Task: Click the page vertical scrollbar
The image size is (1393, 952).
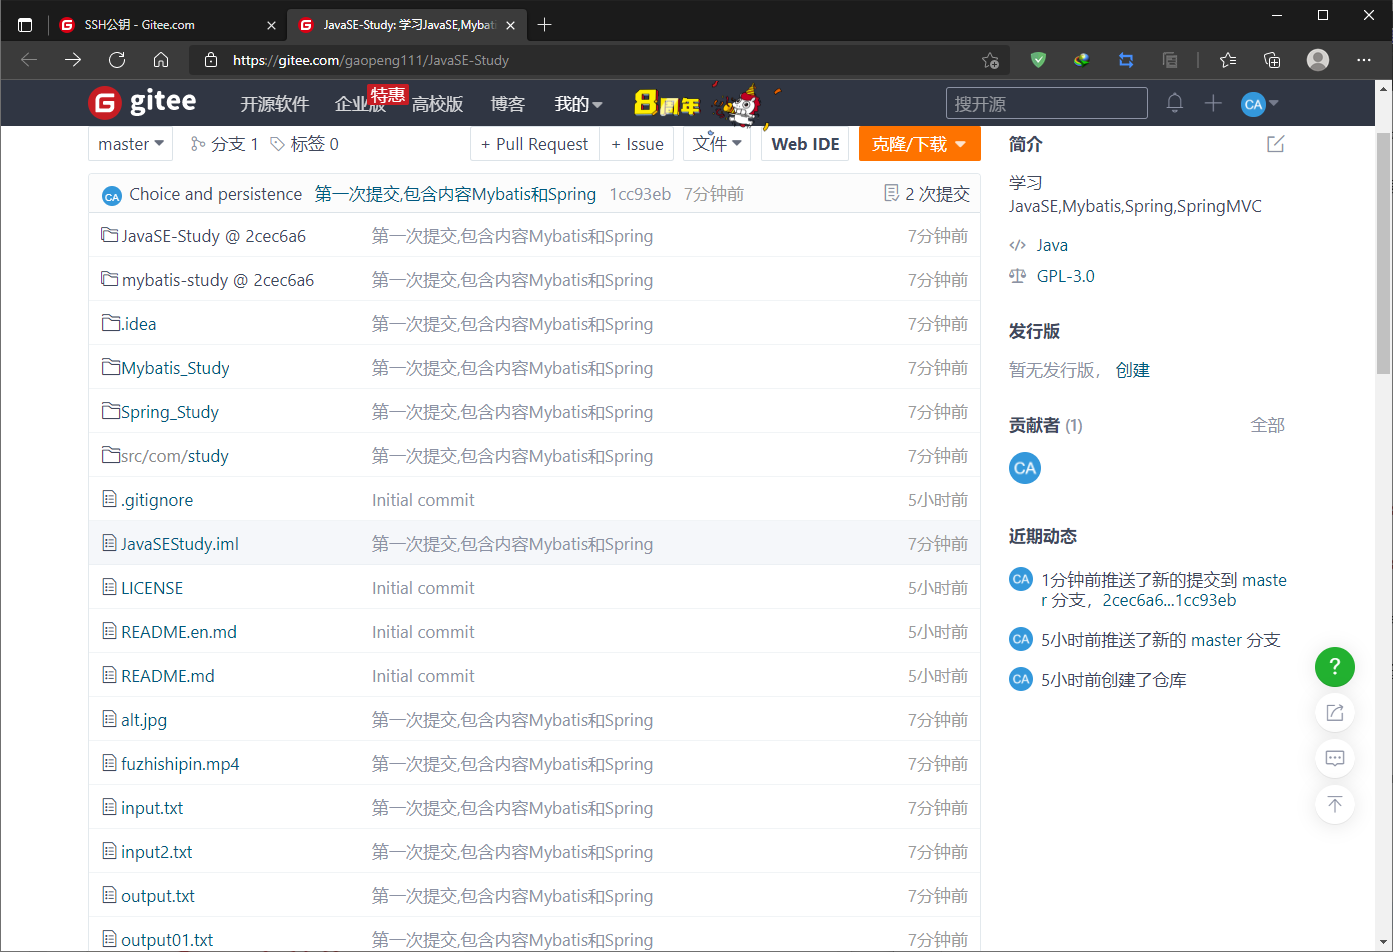Action: (1384, 252)
